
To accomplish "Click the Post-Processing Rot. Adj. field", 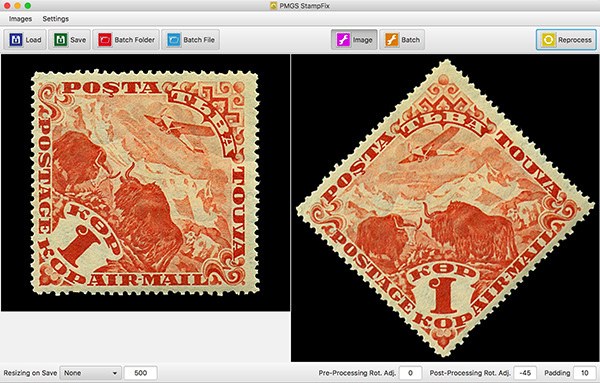I will point(525,373).
